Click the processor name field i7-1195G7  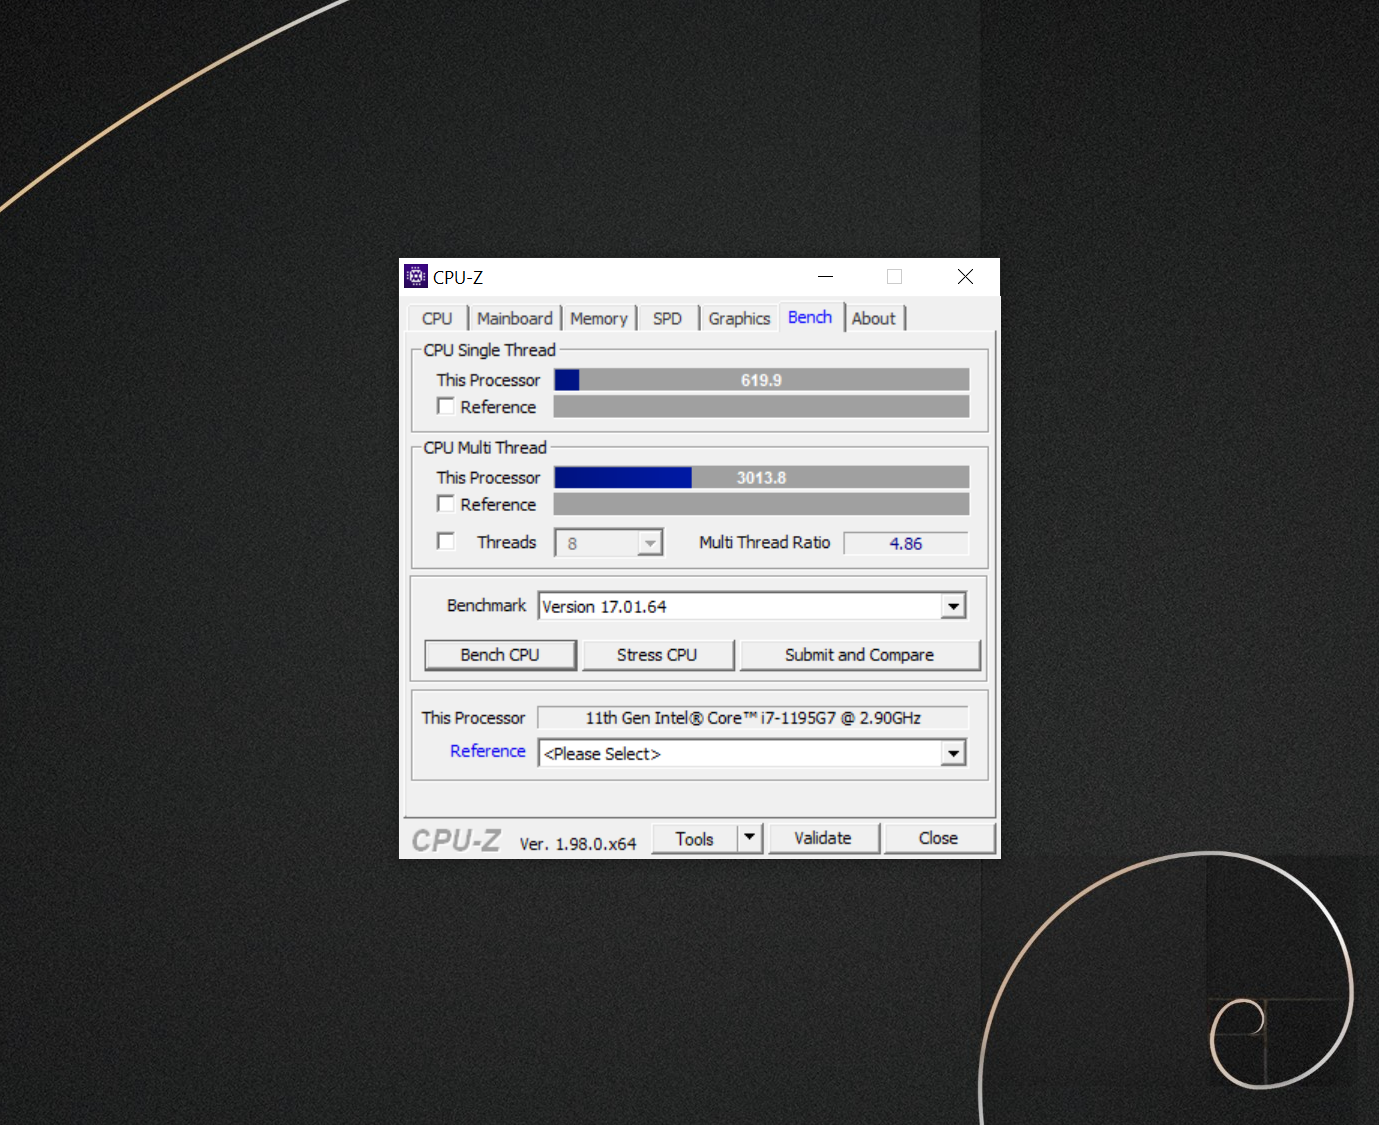click(753, 718)
